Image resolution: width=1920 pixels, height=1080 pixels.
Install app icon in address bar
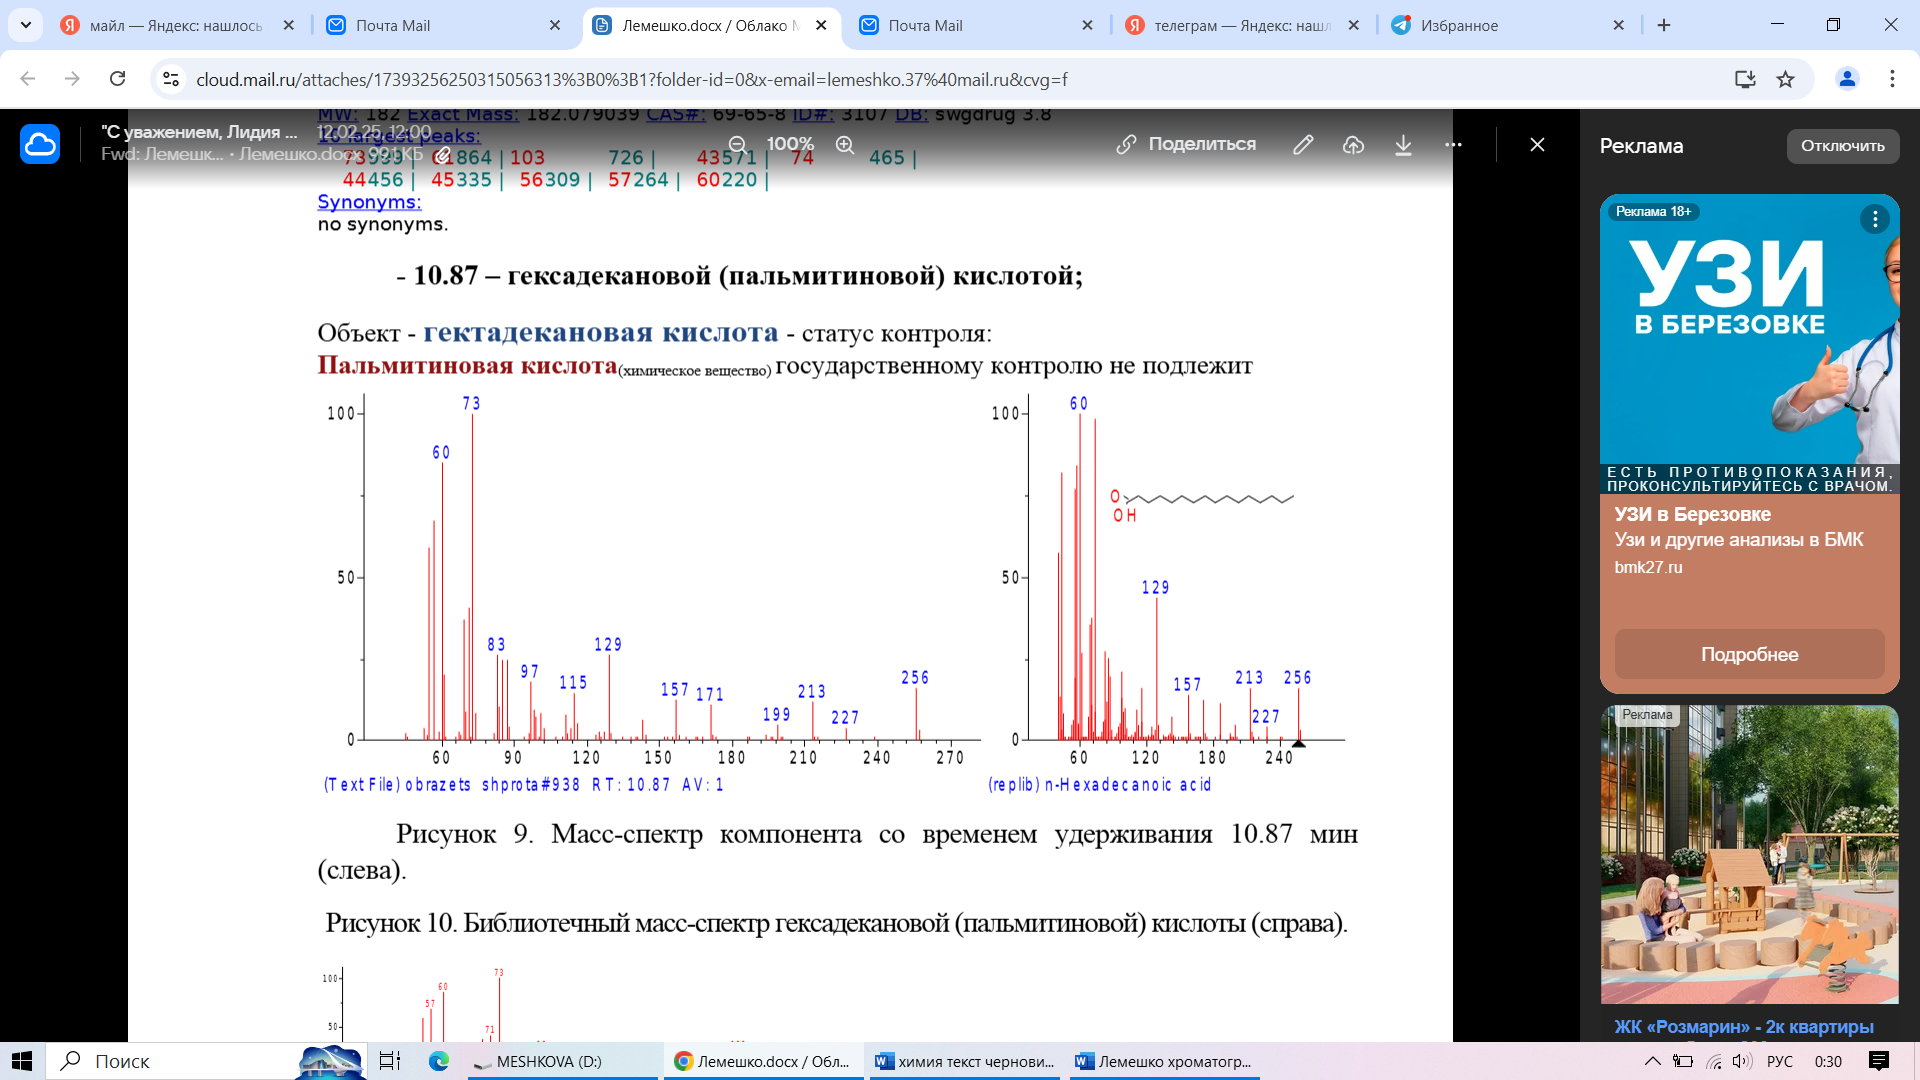(1745, 79)
